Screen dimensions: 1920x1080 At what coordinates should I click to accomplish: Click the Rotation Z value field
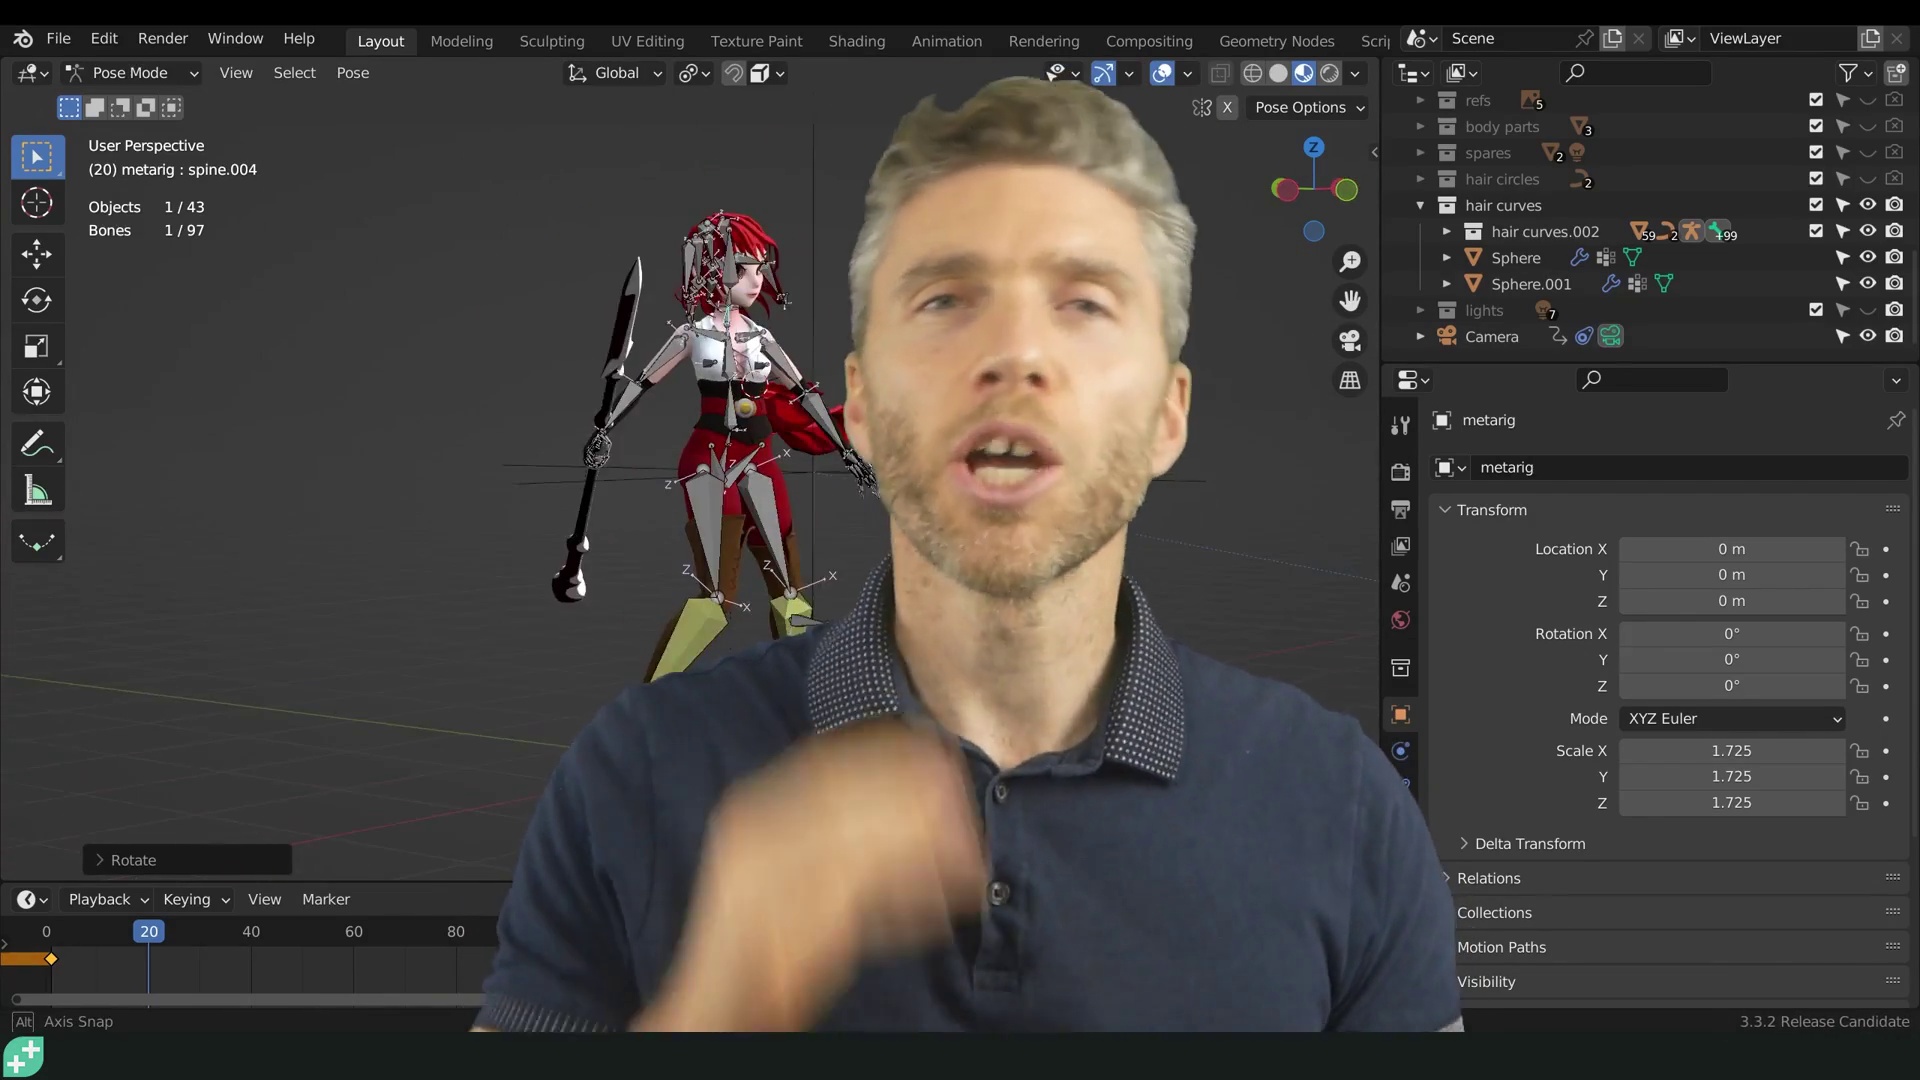pyautogui.click(x=1732, y=686)
